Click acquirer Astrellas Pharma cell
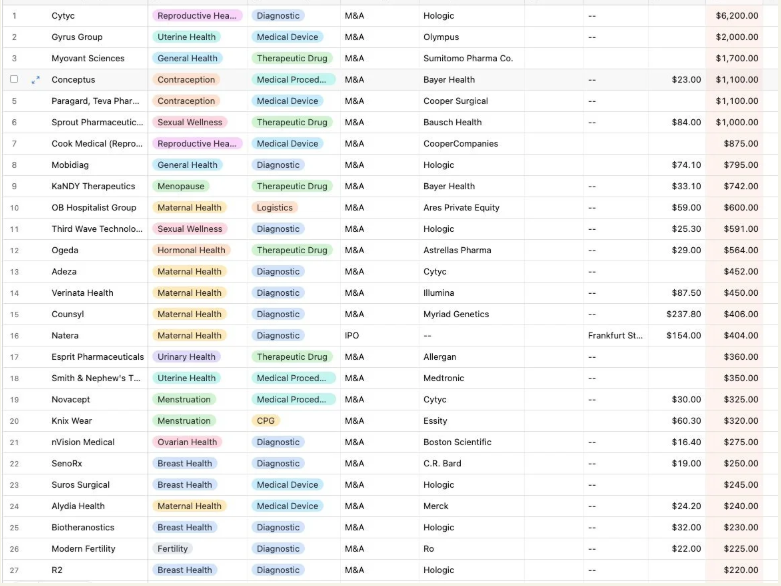The height and width of the screenshot is (586, 781). [x=457, y=250]
